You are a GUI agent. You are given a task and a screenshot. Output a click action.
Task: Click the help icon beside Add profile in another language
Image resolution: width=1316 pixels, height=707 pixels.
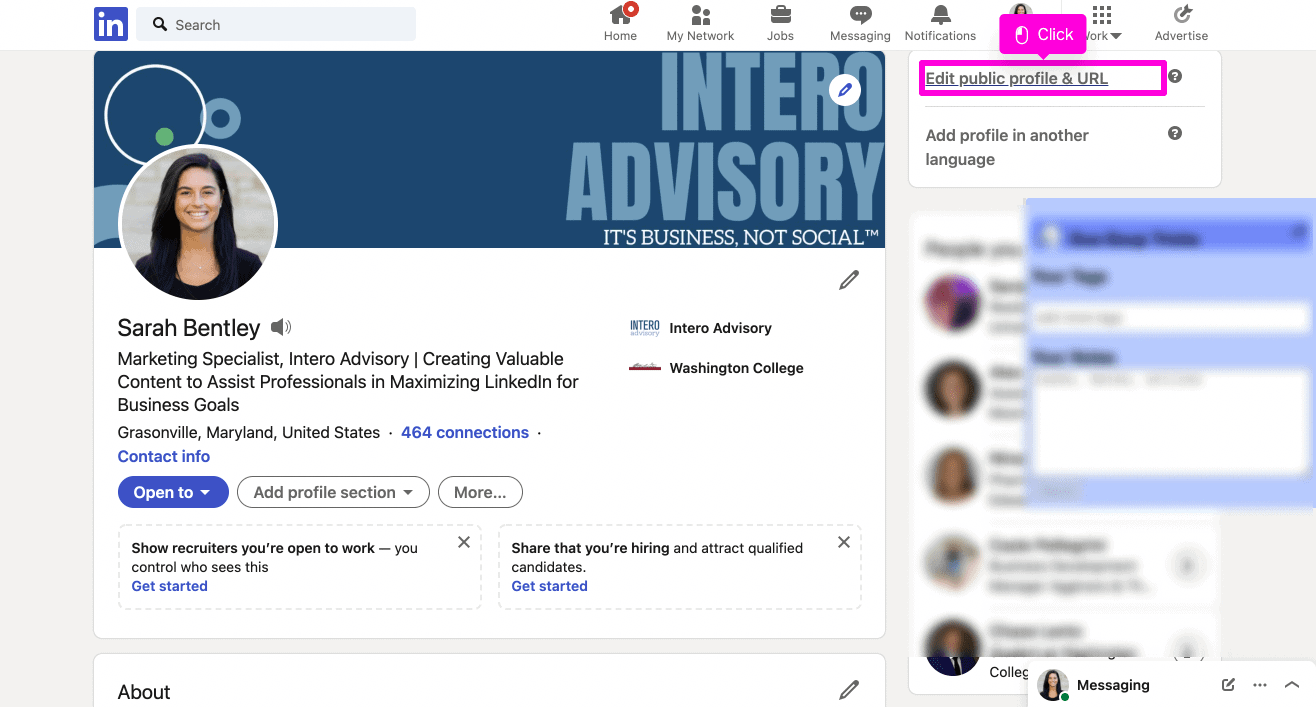[x=1175, y=133]
